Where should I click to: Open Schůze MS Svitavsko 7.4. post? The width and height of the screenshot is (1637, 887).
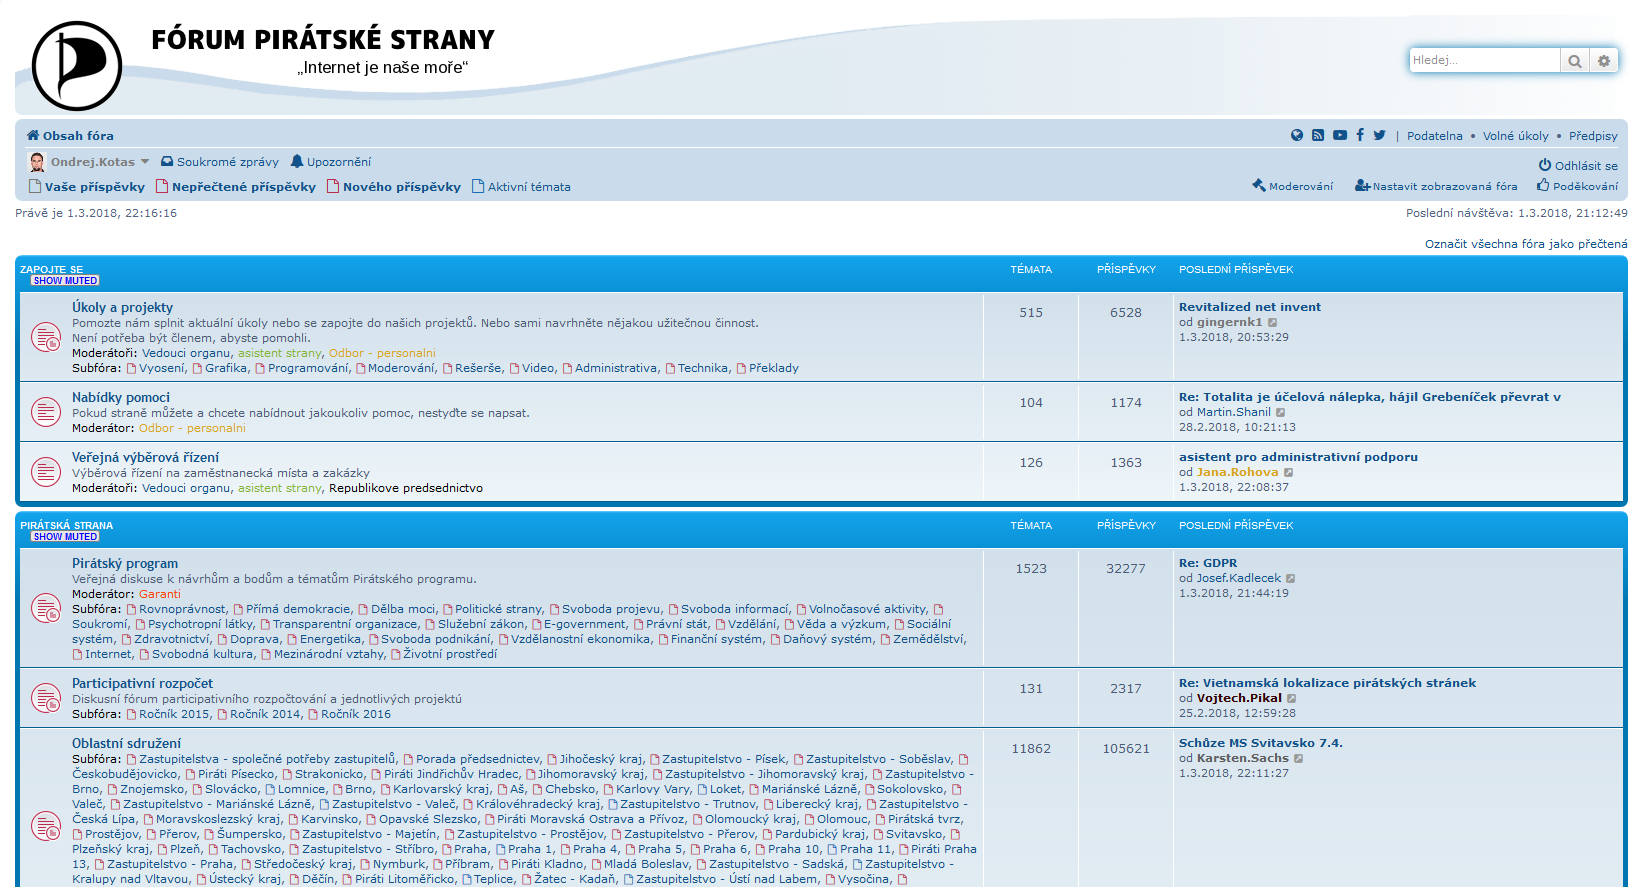tap(1261, 744)
